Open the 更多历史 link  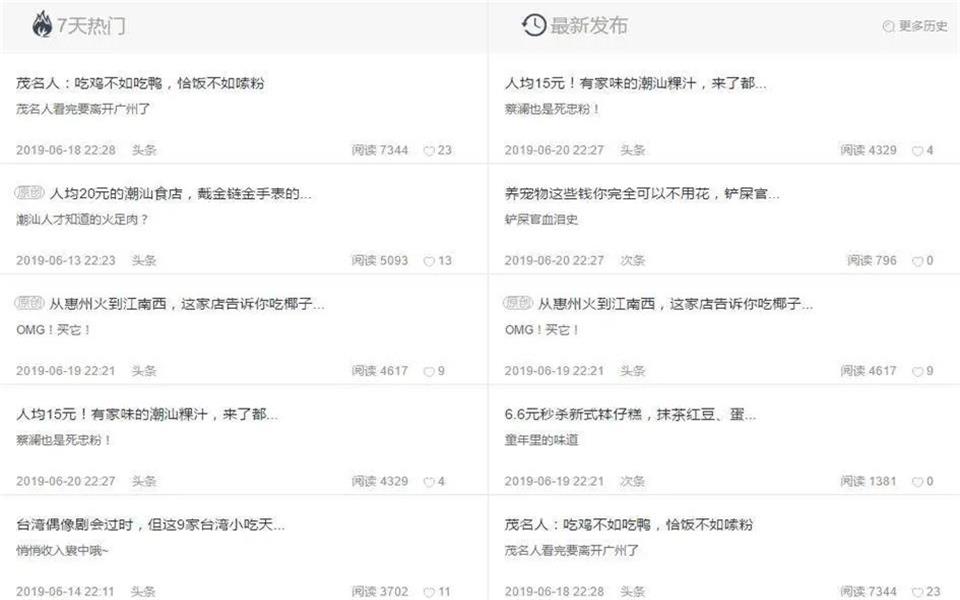click(922, 26)
